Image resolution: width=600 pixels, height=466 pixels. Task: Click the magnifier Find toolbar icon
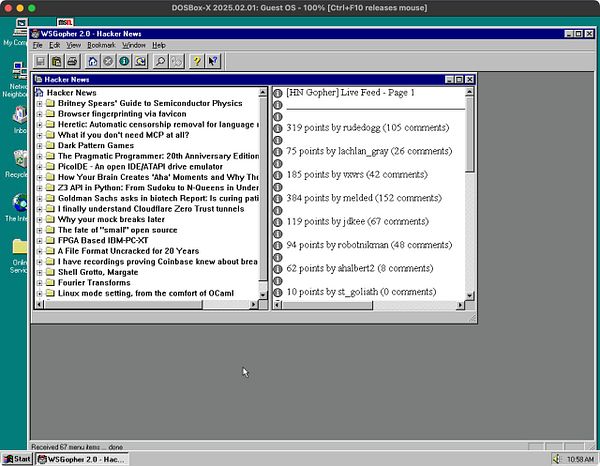(x=160, y=61)
